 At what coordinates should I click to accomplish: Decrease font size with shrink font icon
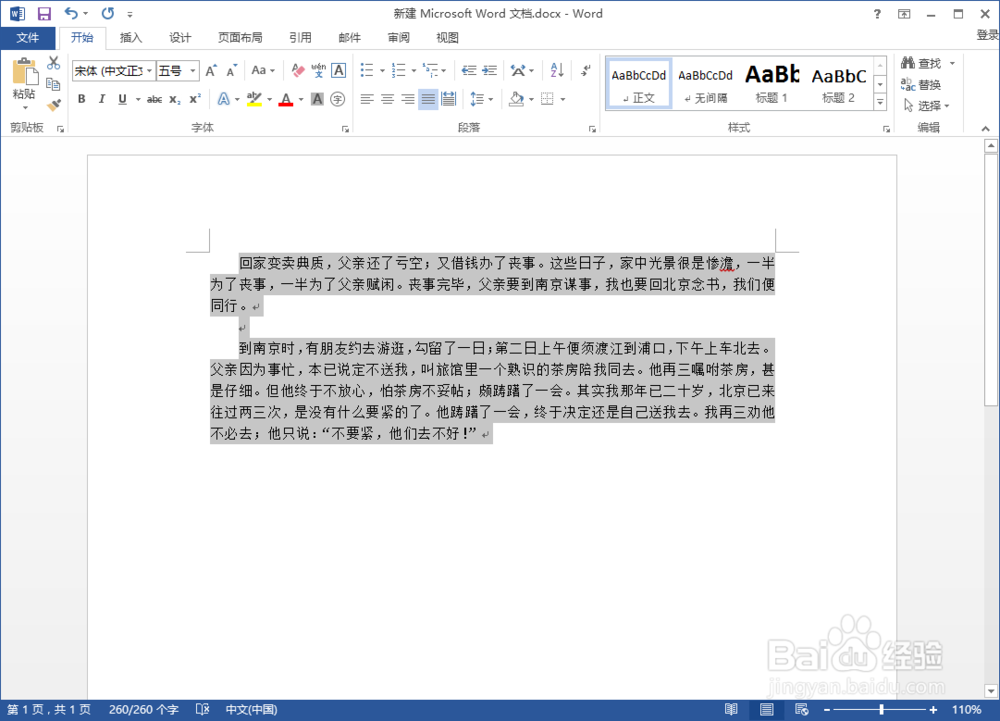point(232,71)
